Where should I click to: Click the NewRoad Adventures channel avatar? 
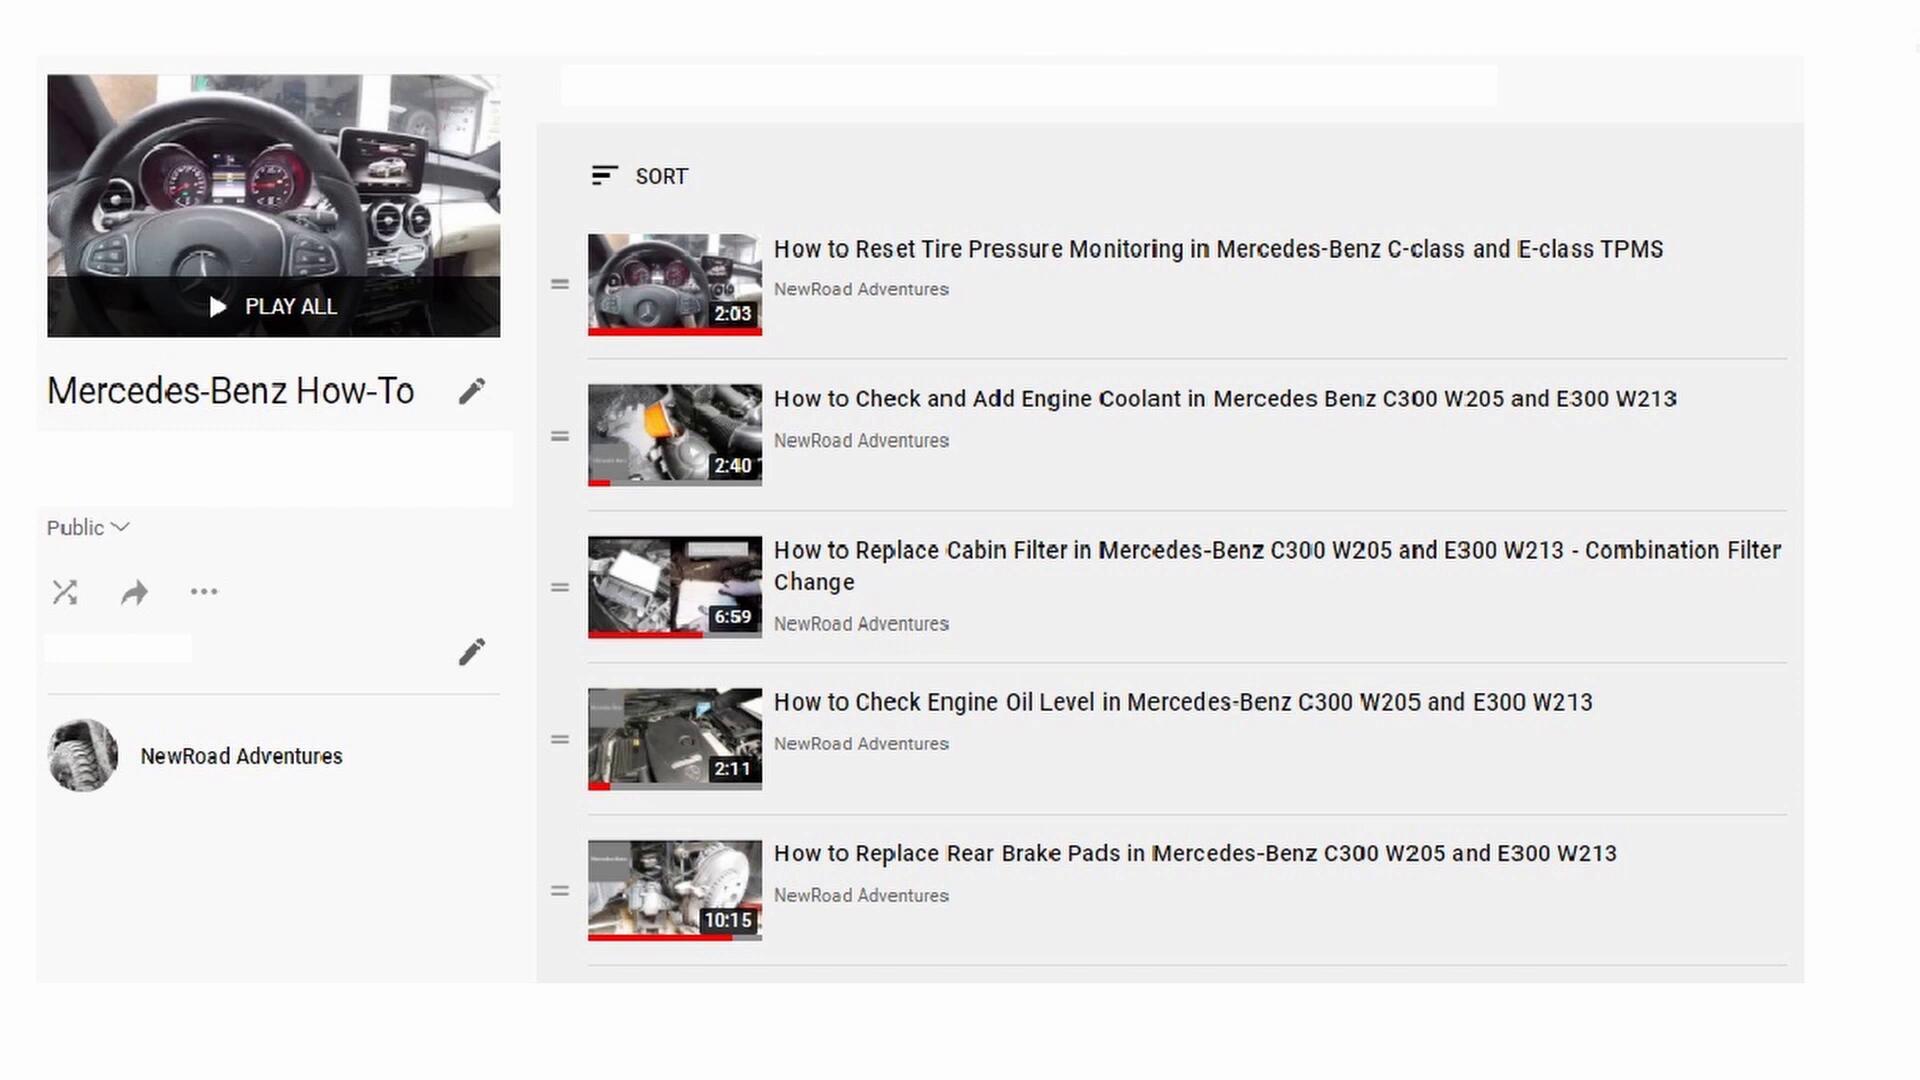click(x=83, y=755)
